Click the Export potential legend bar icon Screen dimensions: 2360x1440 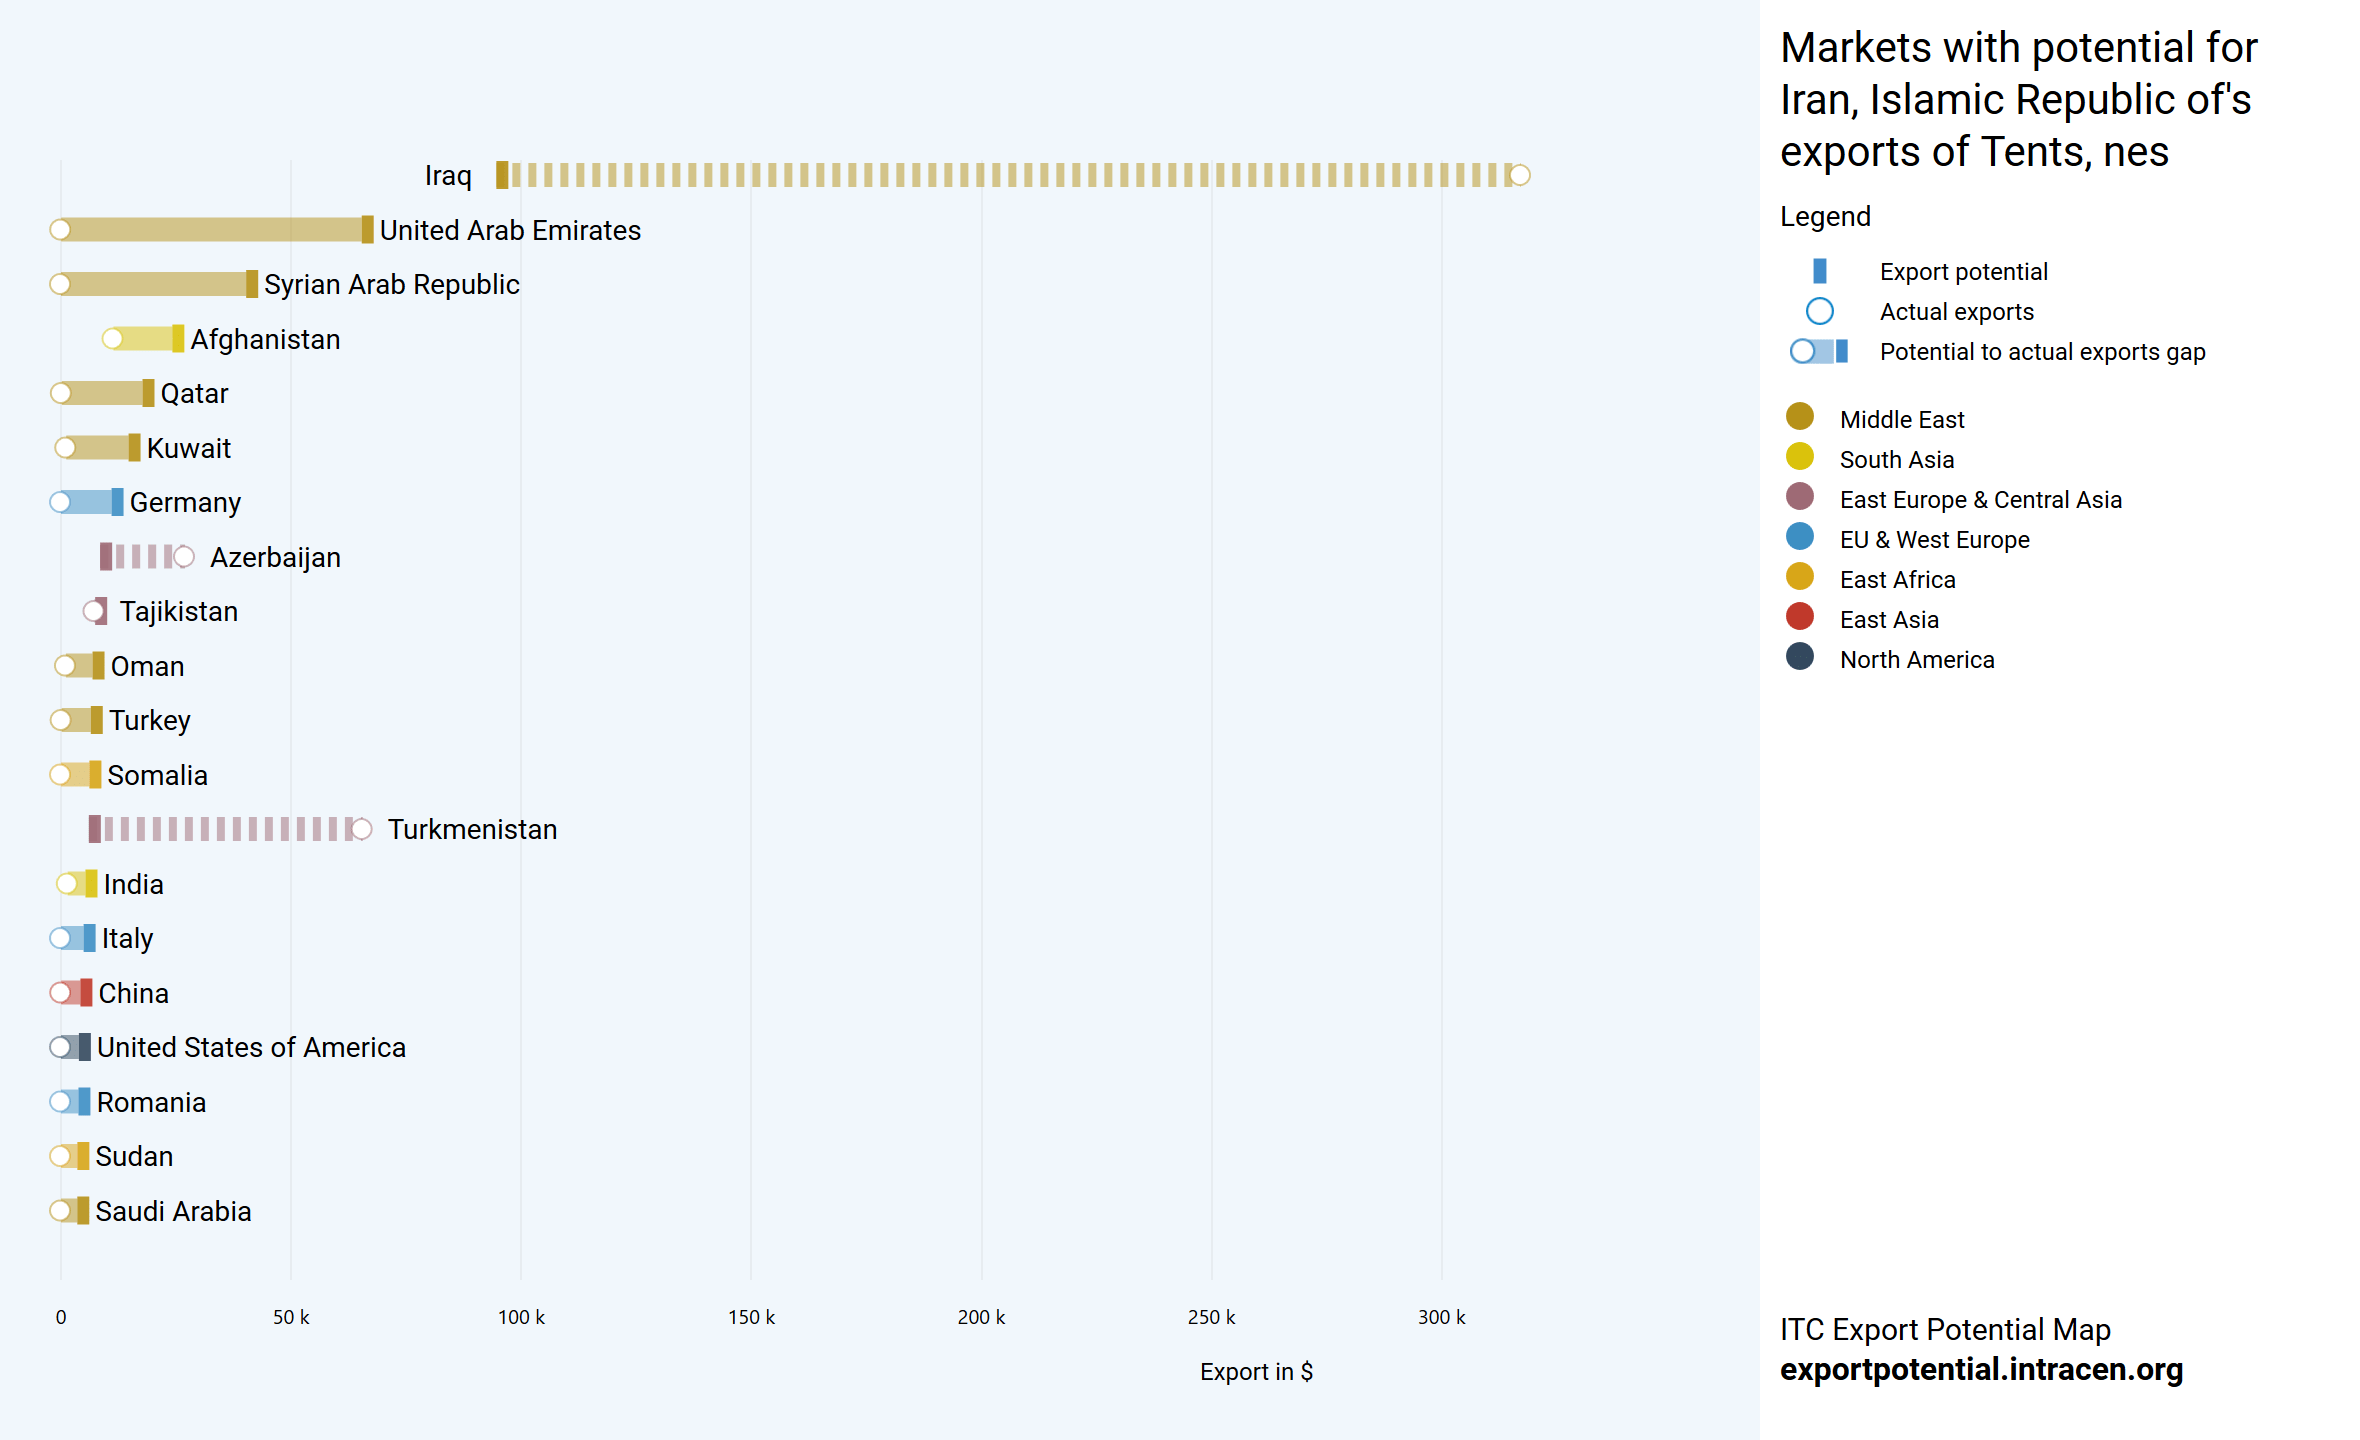(1819, 271)
